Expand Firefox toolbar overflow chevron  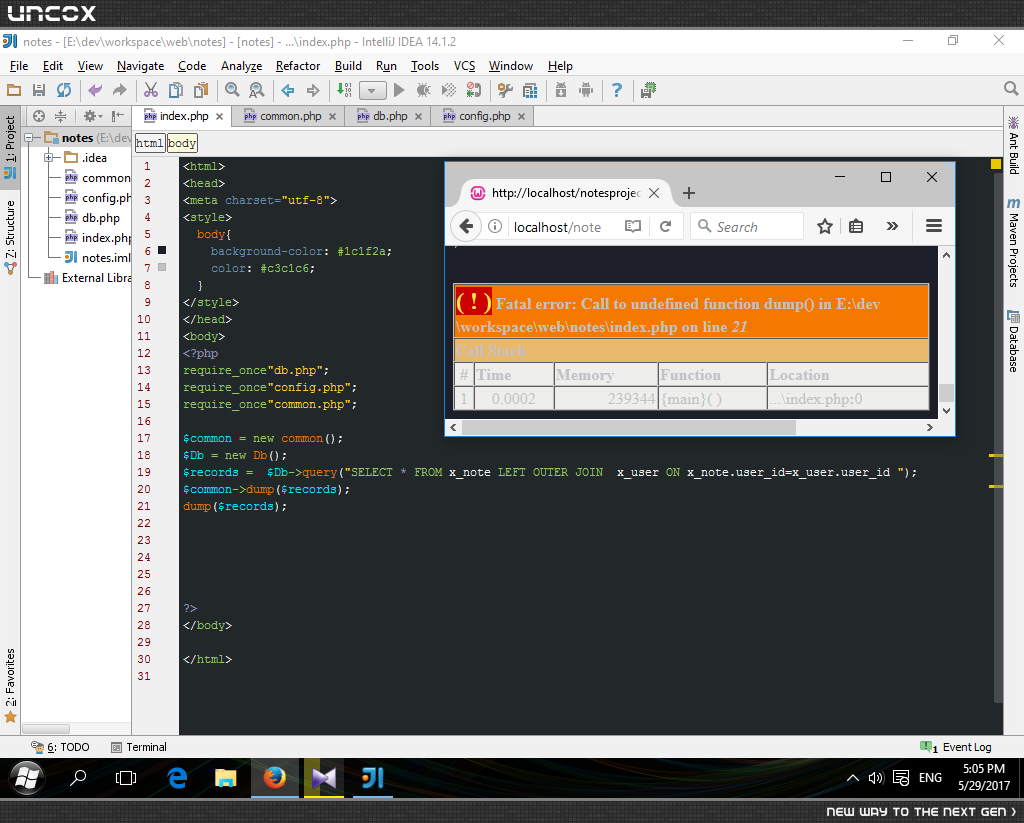pyautogui.click(x=892, y=226)
